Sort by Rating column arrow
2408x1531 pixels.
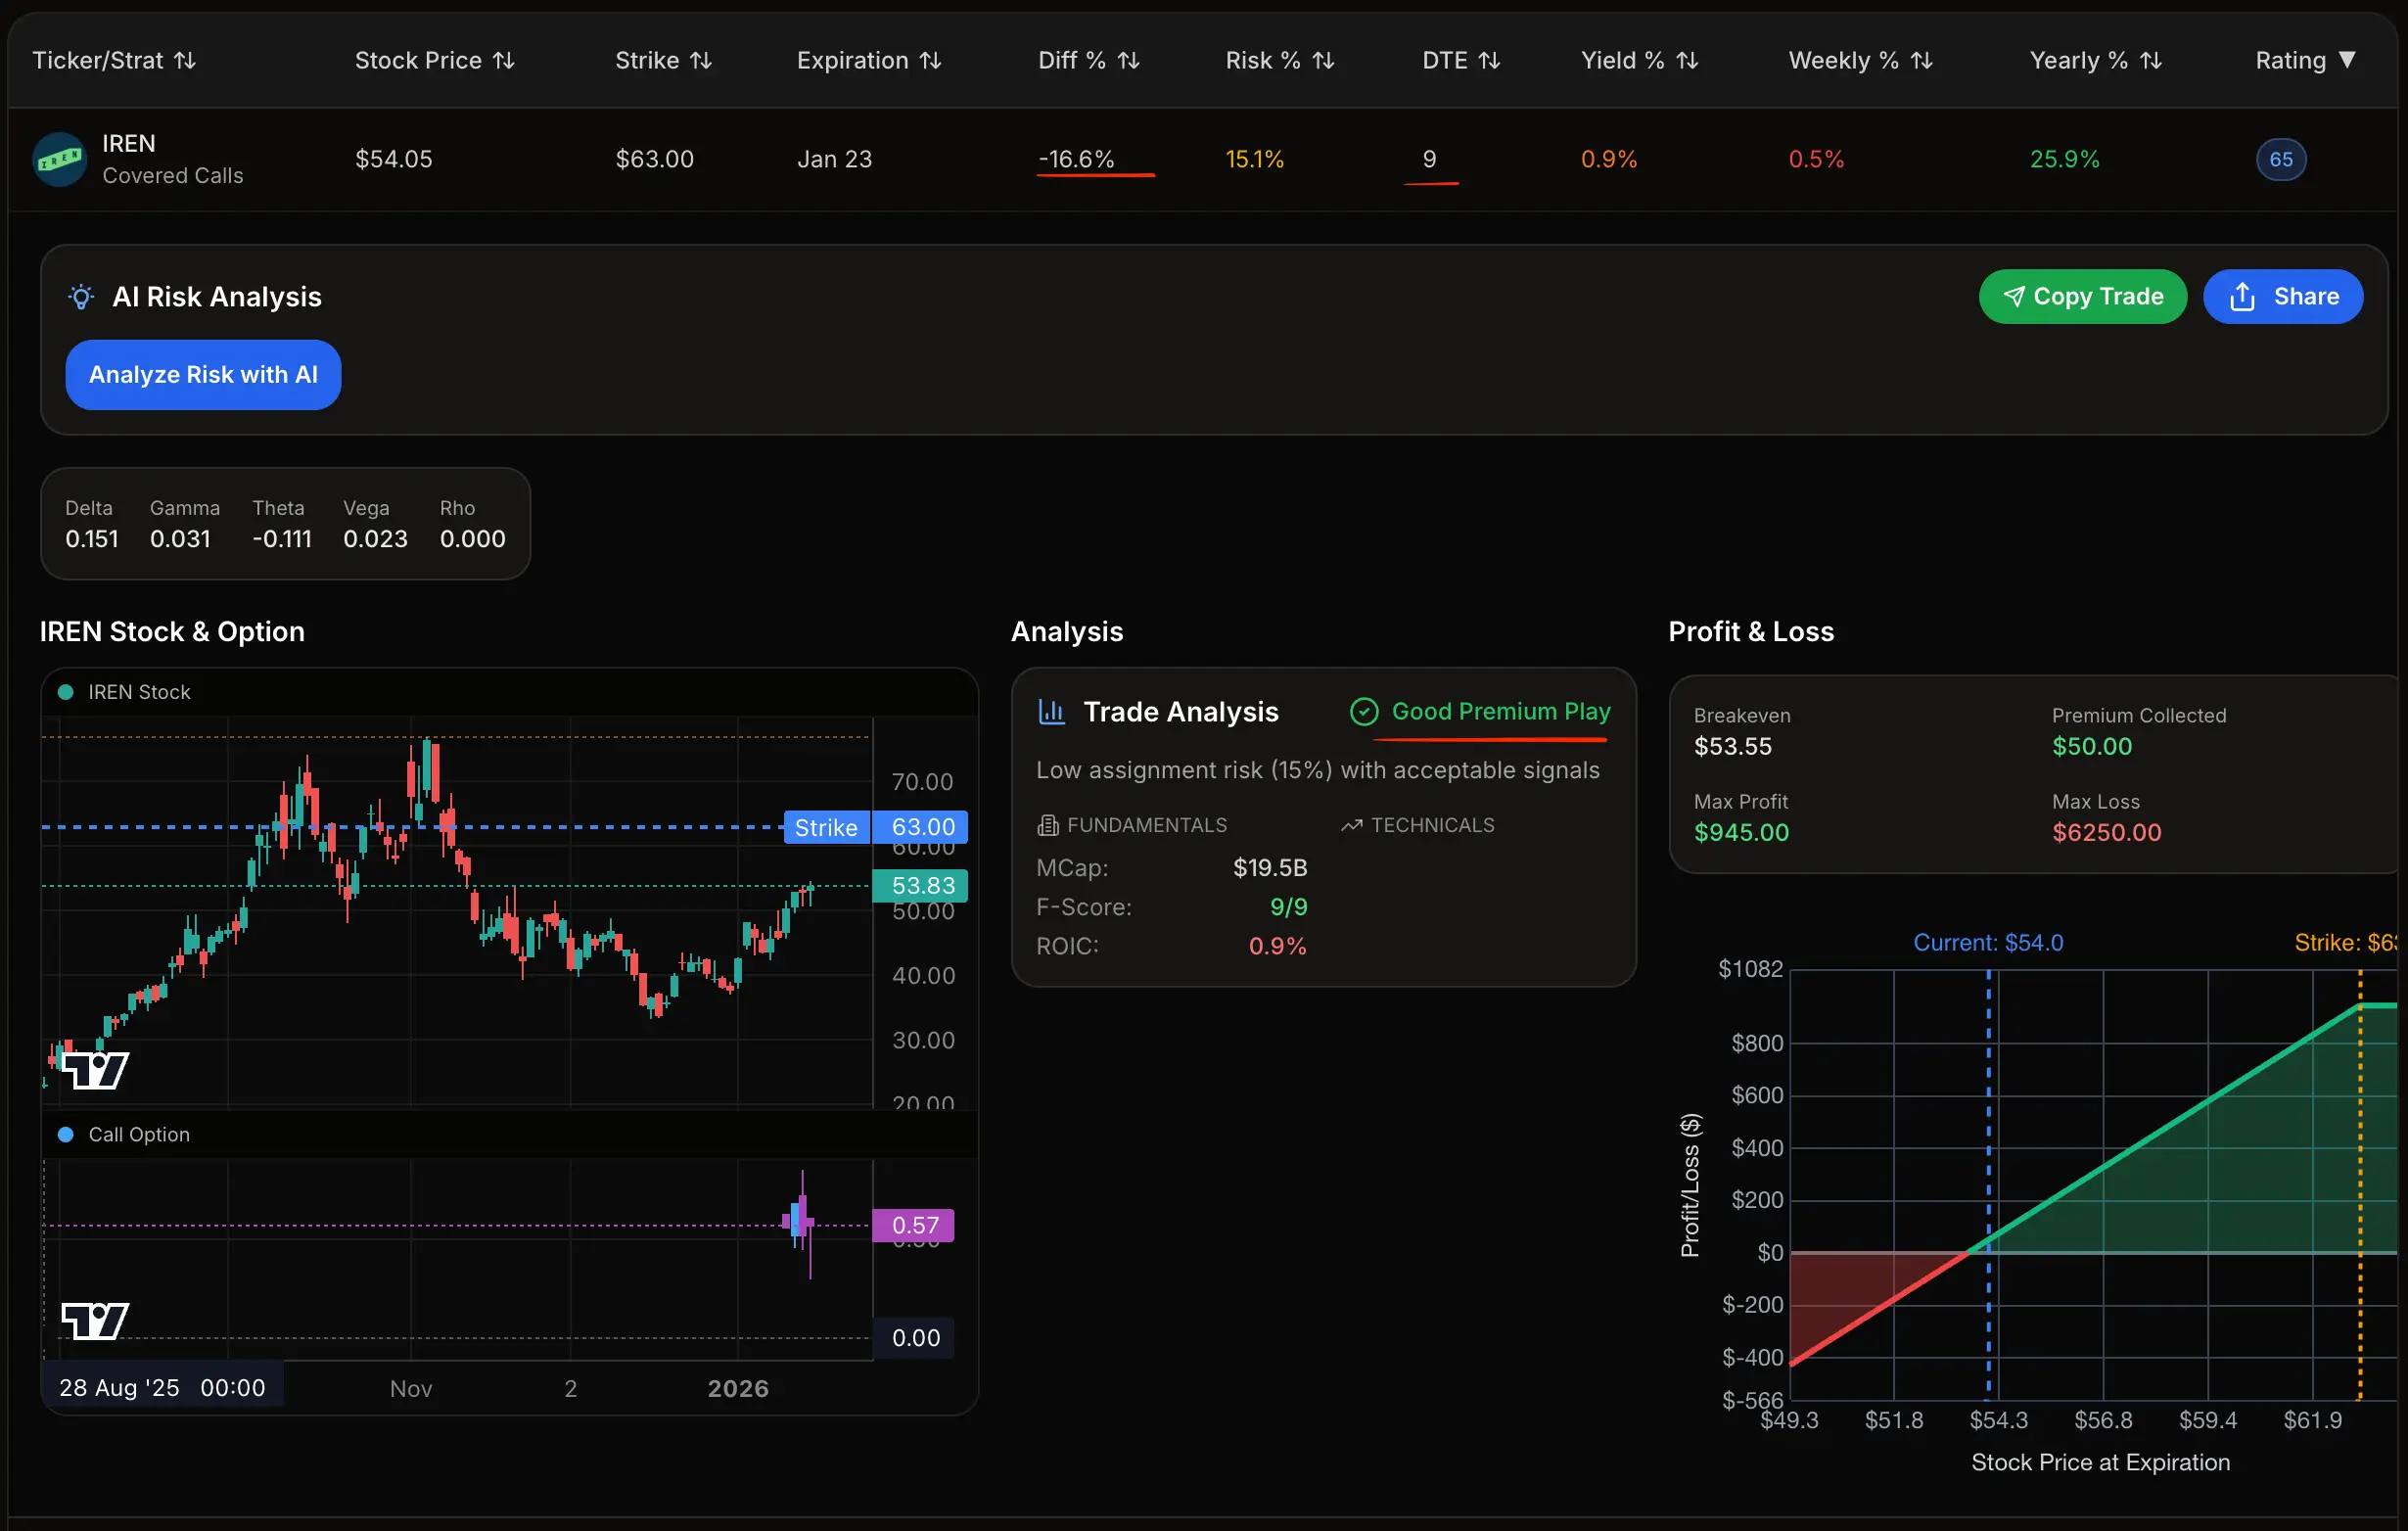point(2347,61)
